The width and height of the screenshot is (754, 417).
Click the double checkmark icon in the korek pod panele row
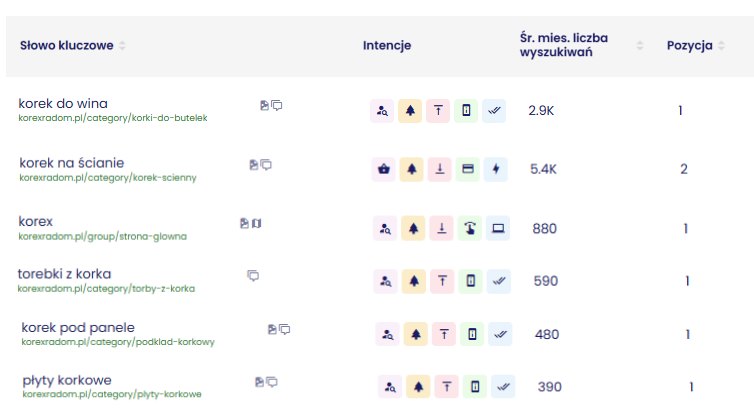500,334
